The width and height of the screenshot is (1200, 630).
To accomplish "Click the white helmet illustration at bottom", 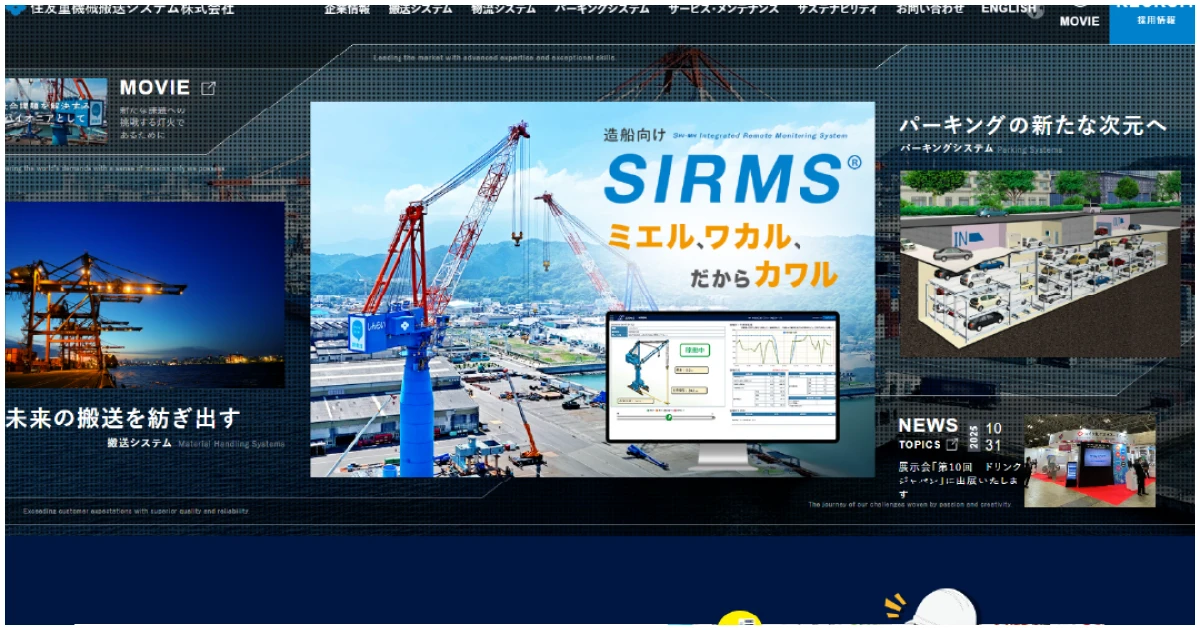I will click(946, 609).
